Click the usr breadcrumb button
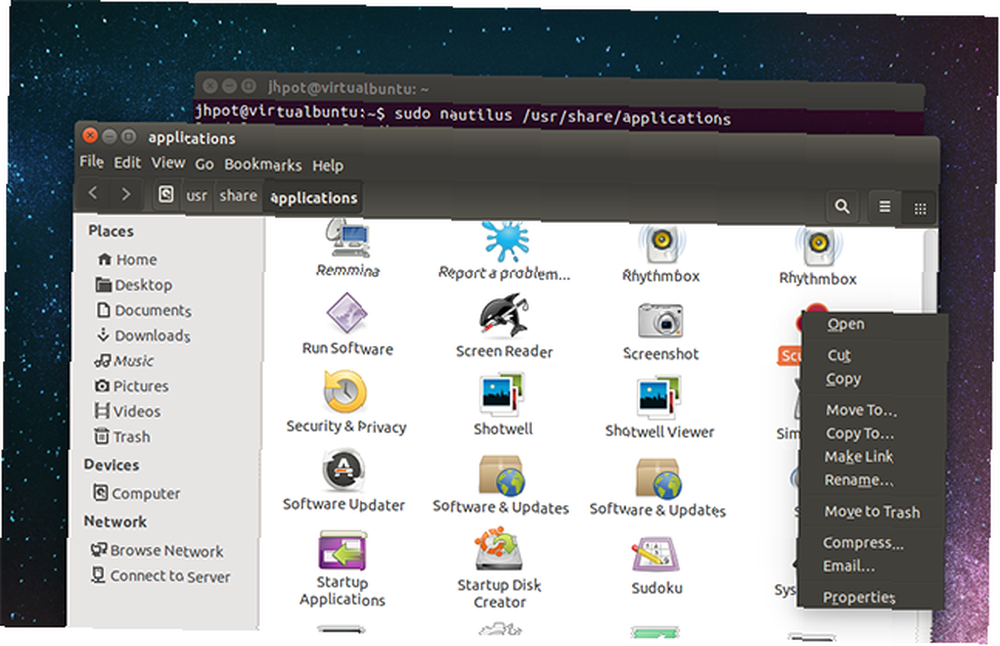1000x646 pixels. pos(197,195)
